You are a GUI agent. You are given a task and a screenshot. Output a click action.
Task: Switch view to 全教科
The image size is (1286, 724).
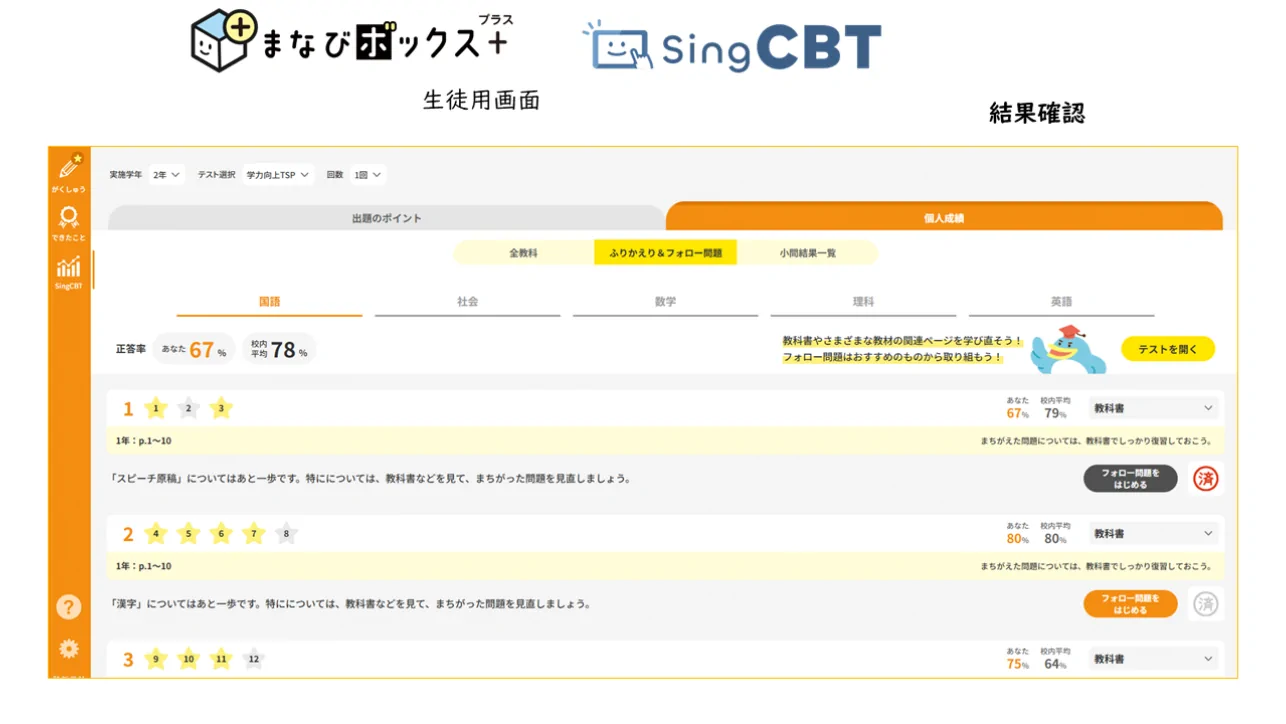[523, 253]
